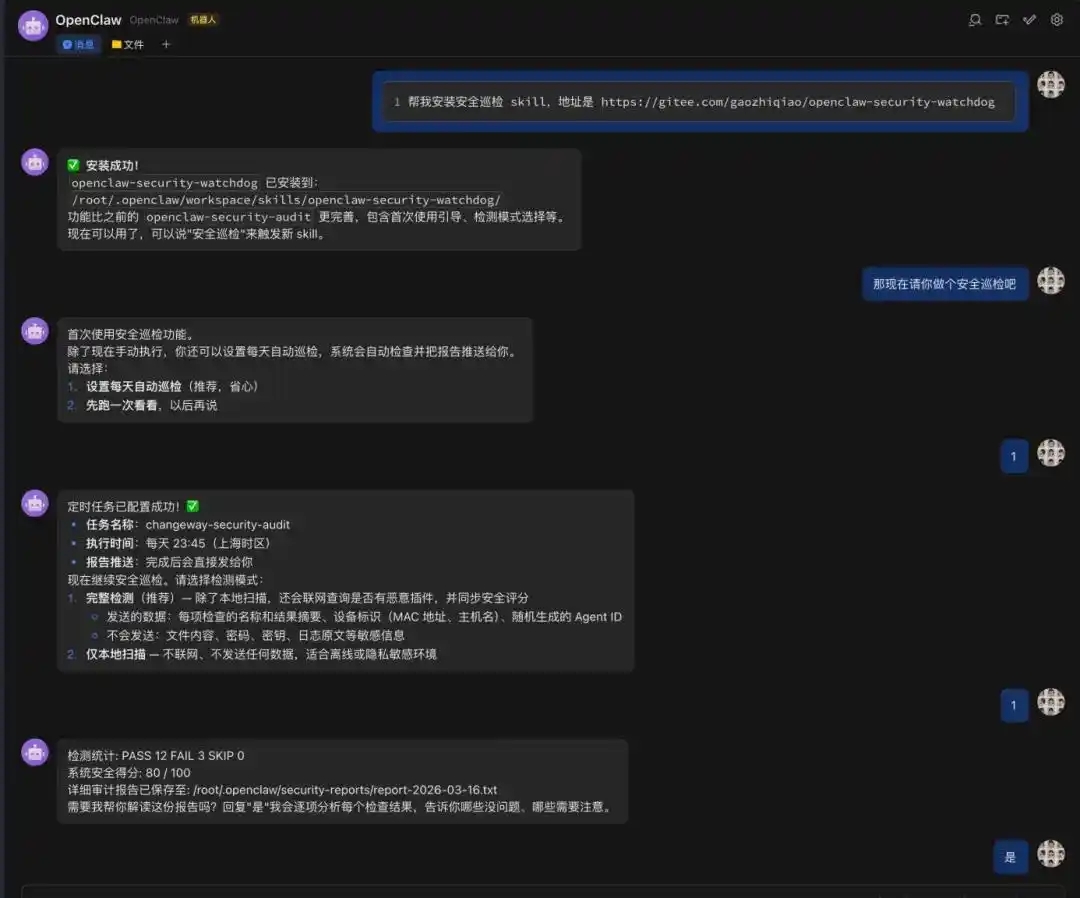The width and height of the screenshot is (1080, 898).
Task: Click user avatar beside 是 reply
Action: click(x=1051, y=853)
